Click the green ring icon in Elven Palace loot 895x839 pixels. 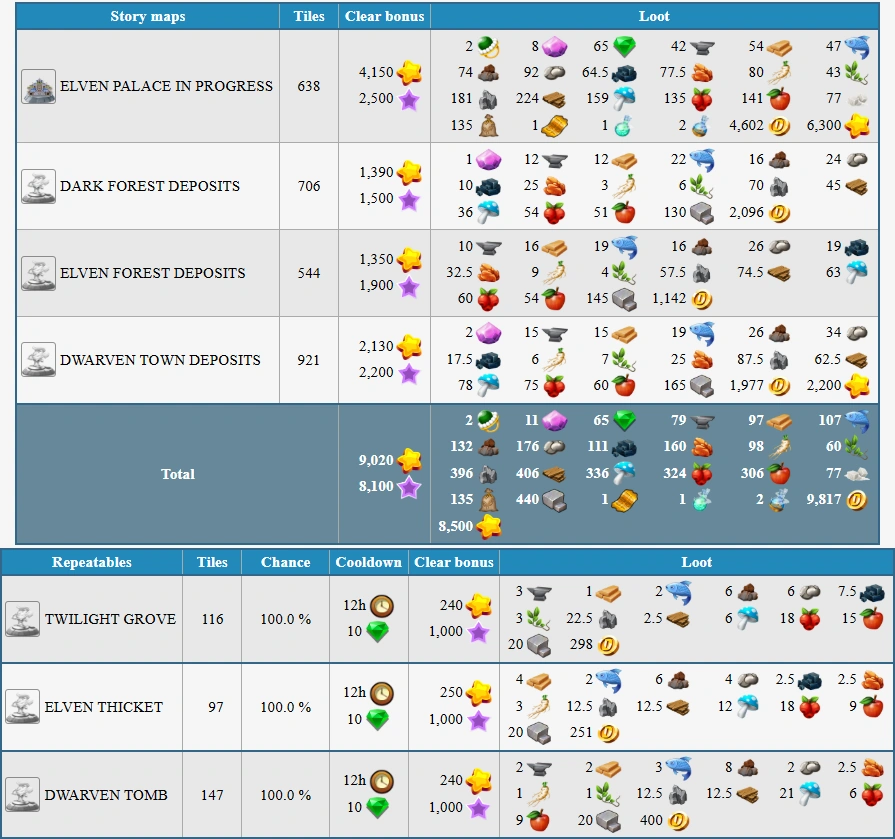tap(487, 47)
